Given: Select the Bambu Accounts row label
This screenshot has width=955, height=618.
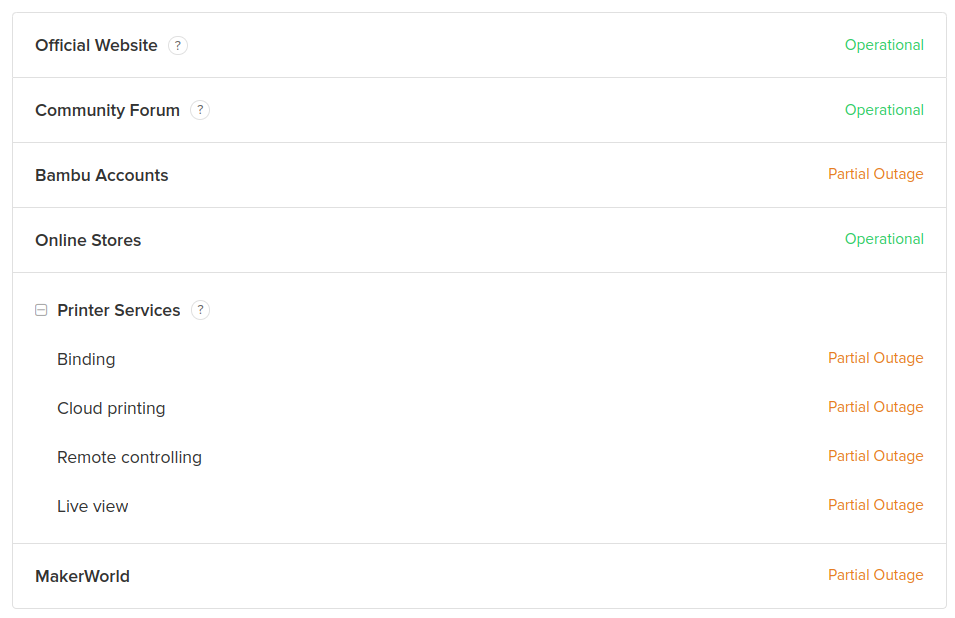Looking at the screenshot, I should (x=102, y=175).
